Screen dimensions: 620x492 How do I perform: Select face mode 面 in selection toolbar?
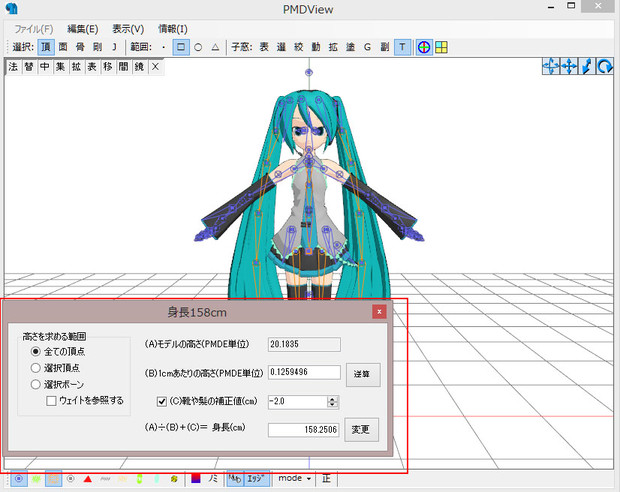(63, 47)
